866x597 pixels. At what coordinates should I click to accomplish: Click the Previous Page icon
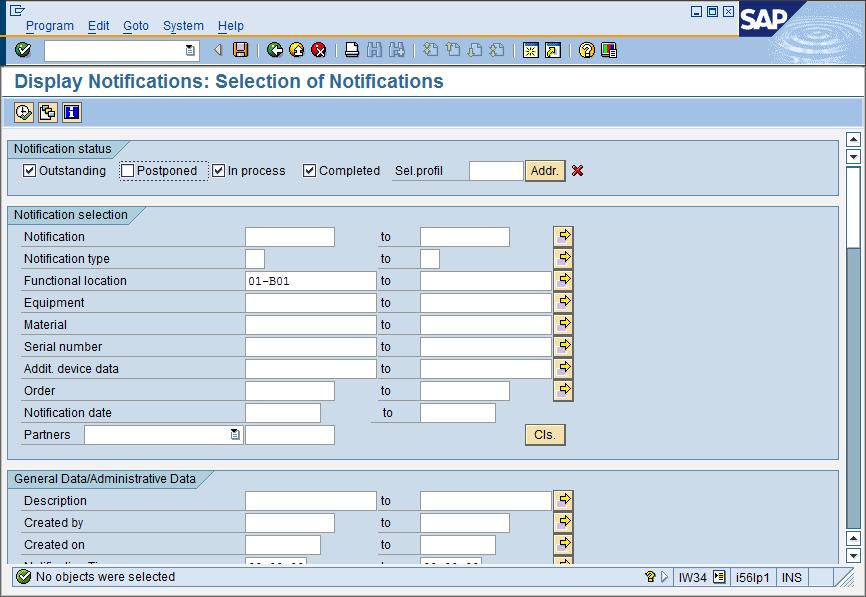pos(452,50)
